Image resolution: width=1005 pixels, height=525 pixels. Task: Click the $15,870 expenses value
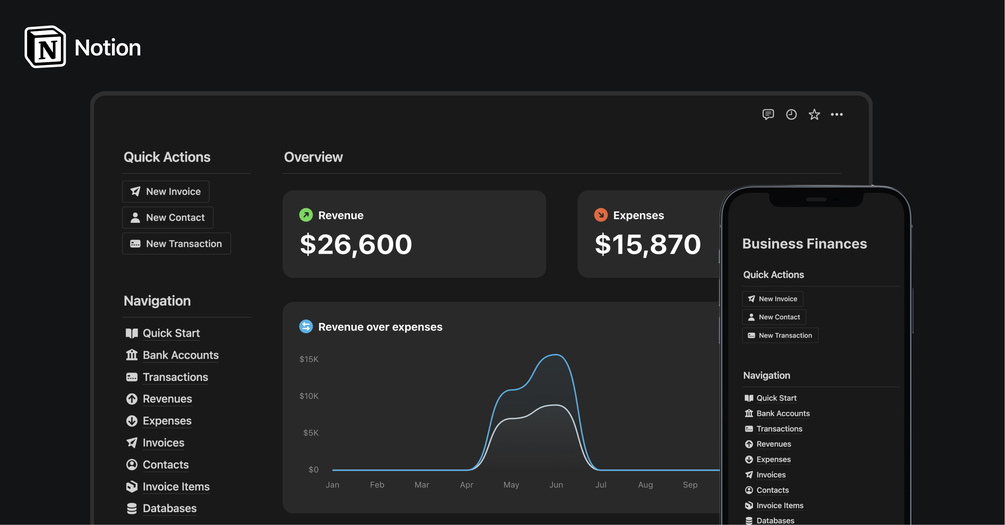647,244
